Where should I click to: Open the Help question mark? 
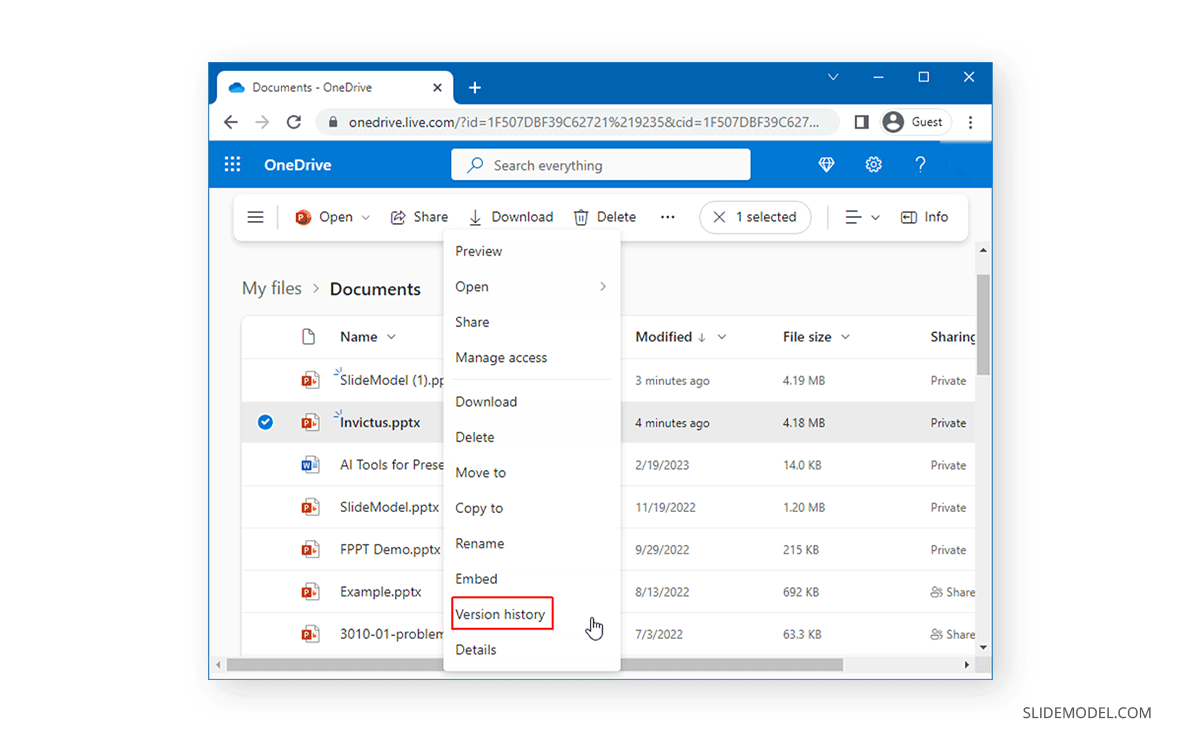[920, 165]
